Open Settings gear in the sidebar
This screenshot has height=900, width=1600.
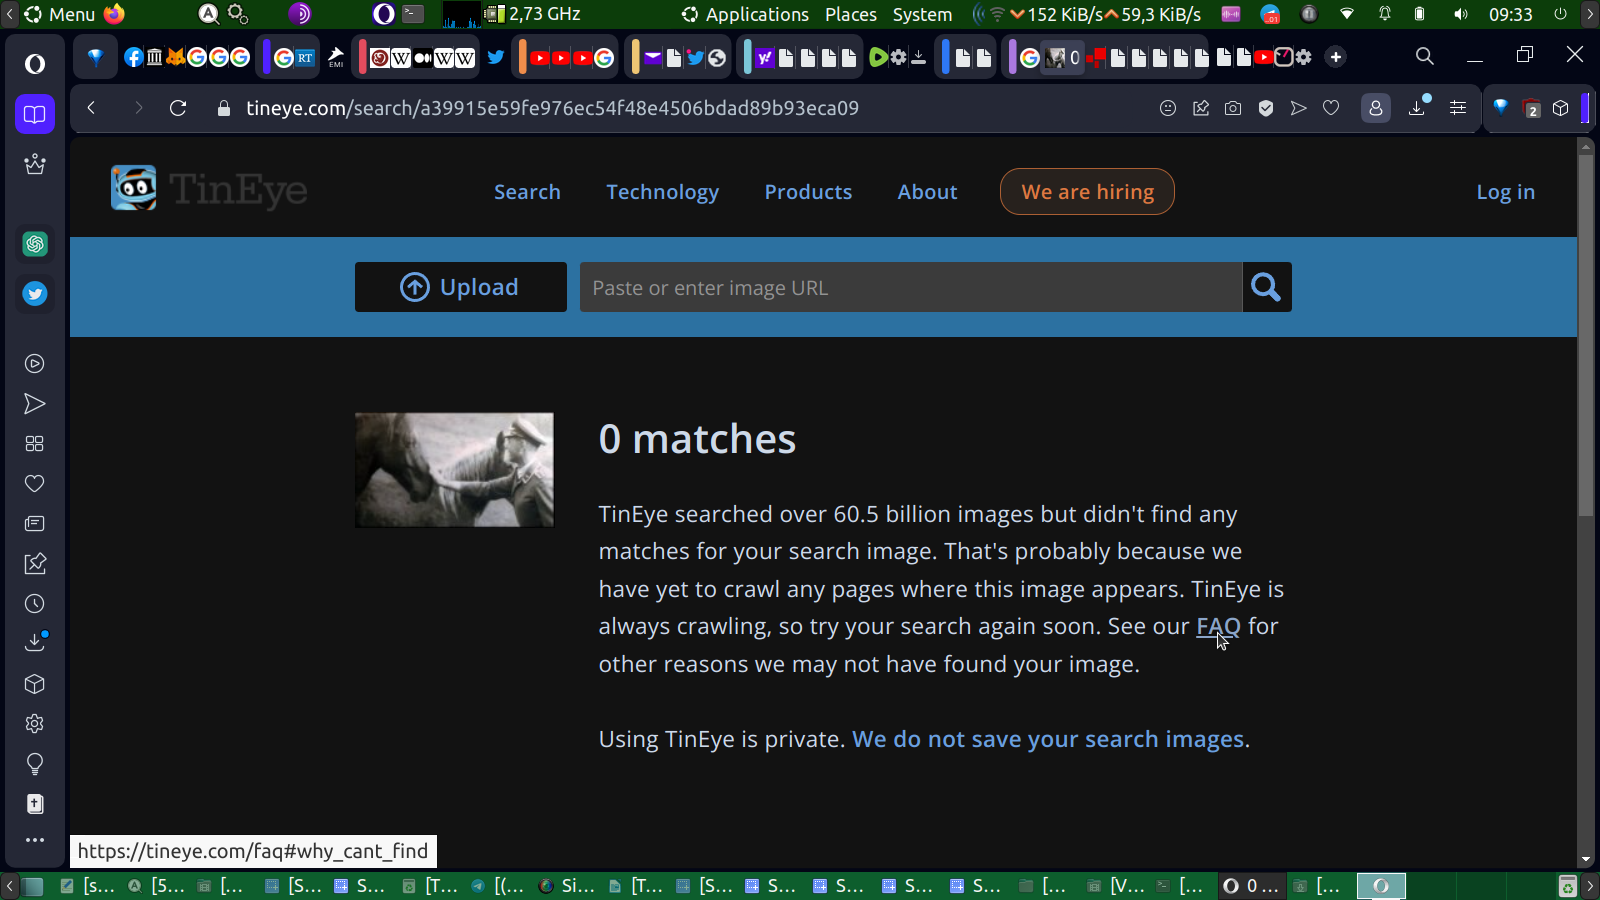point(35,724)
